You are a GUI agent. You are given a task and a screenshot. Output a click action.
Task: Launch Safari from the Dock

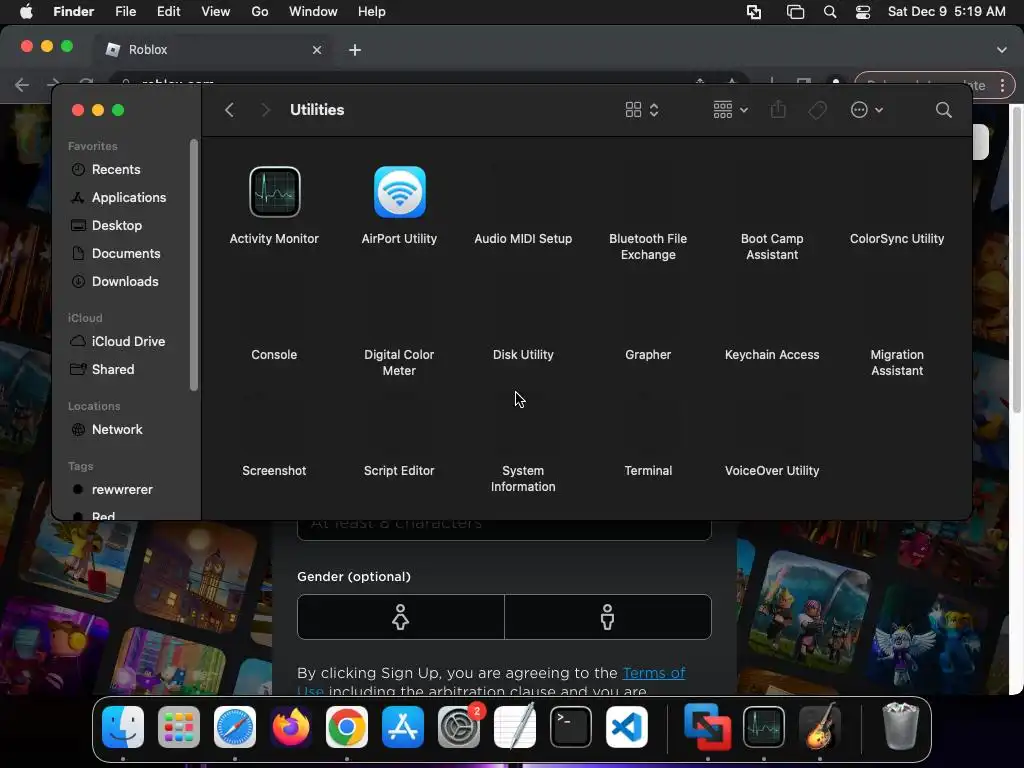coord(235,727)
